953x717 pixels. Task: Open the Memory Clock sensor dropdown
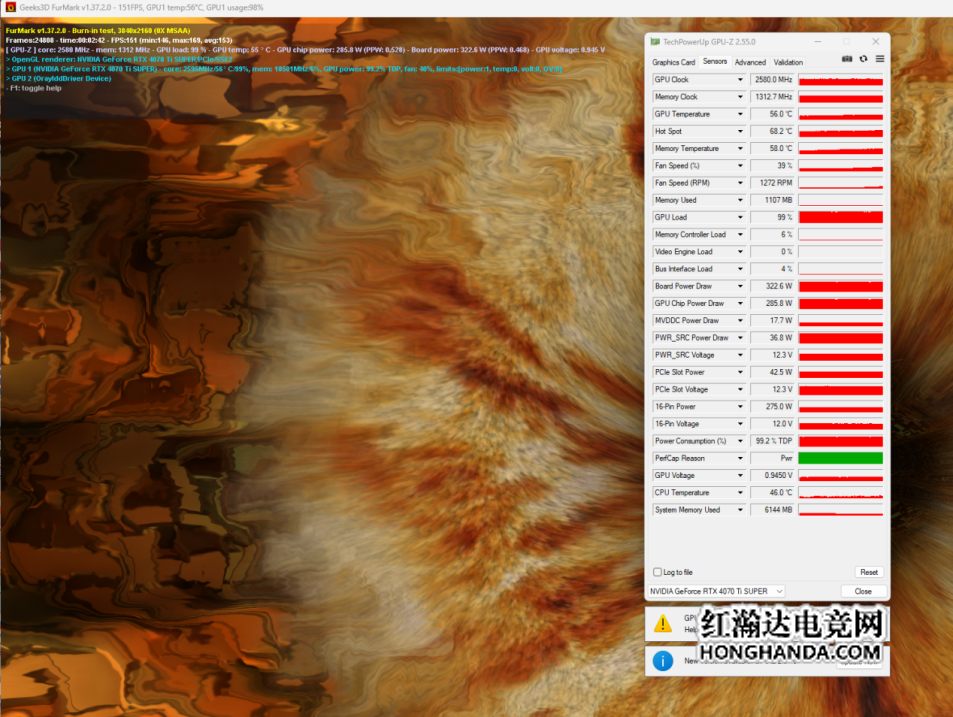[740, 97]
